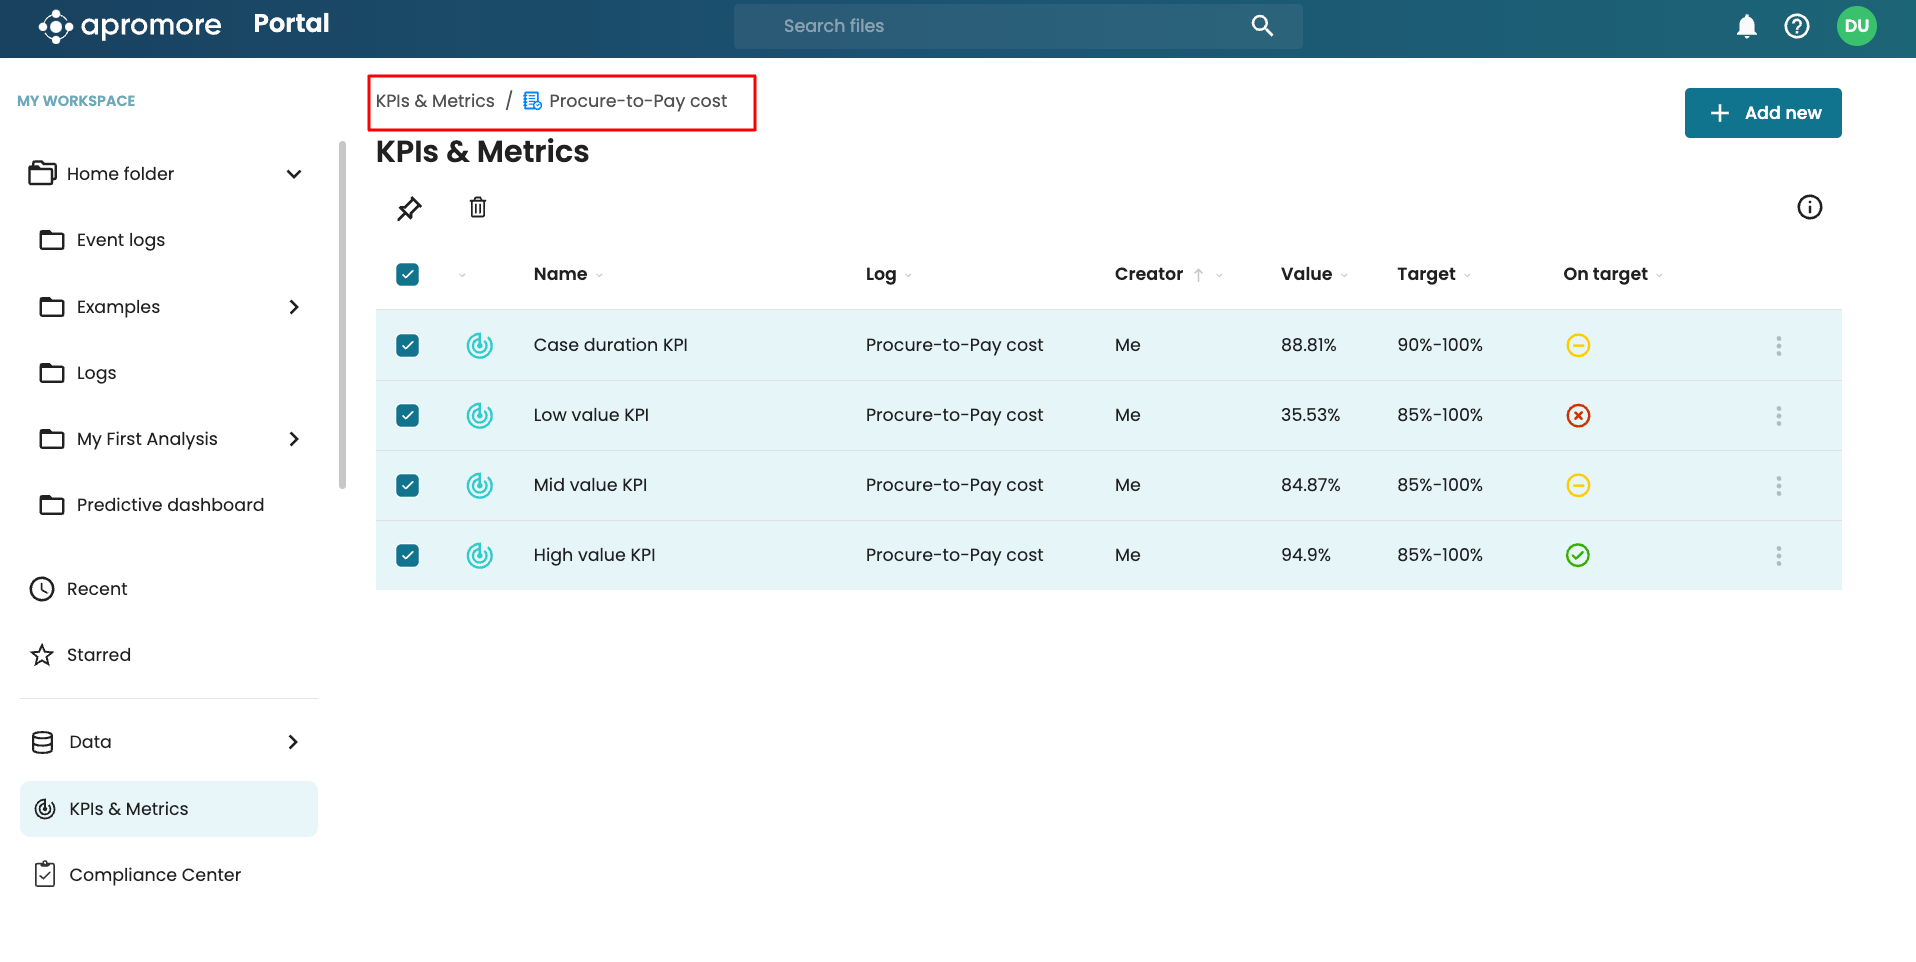
Task: Open the DU user avatar menu
Action: pyautogui.click(x=1856, y=26)
